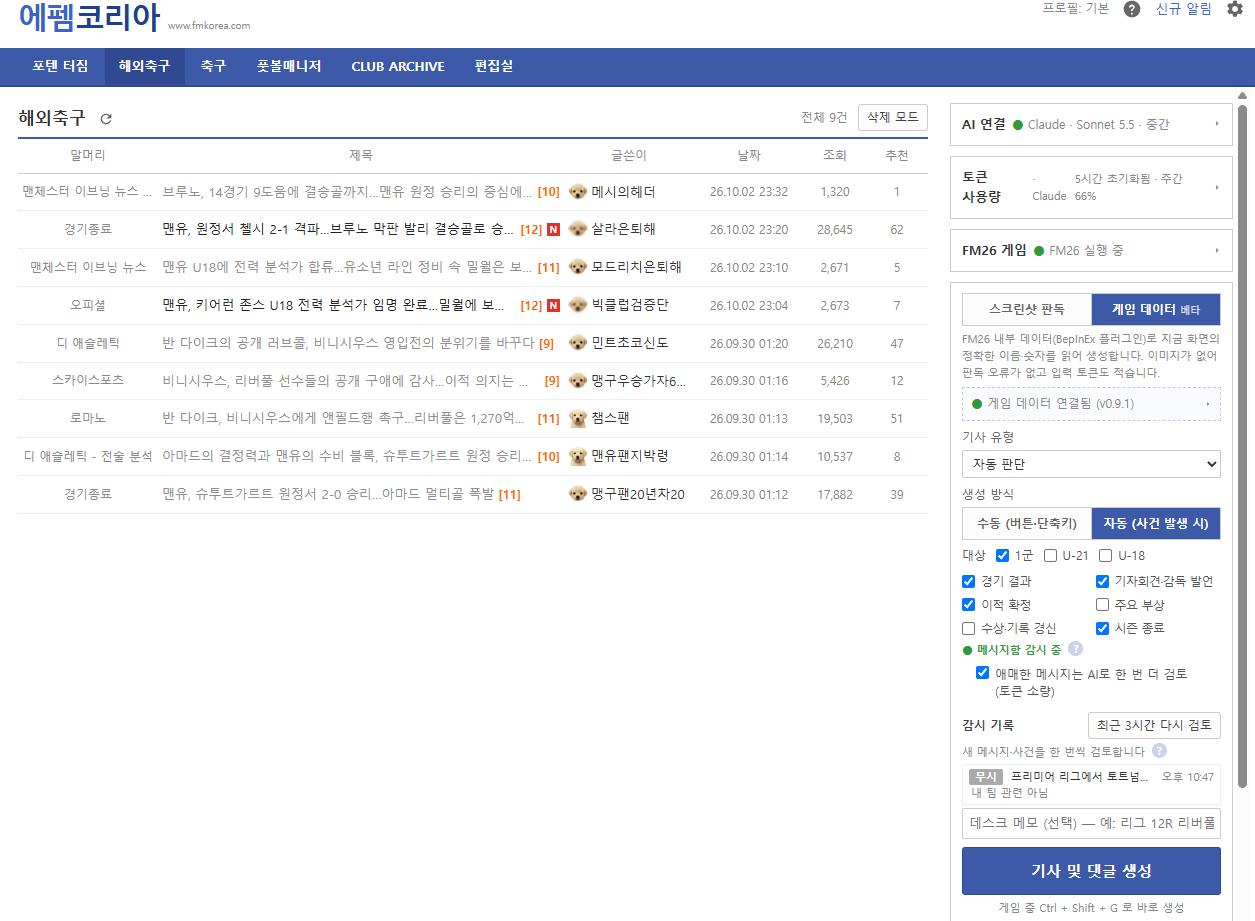
Task: Click red N badge on 키어런 존스 post
Action: 553,305
